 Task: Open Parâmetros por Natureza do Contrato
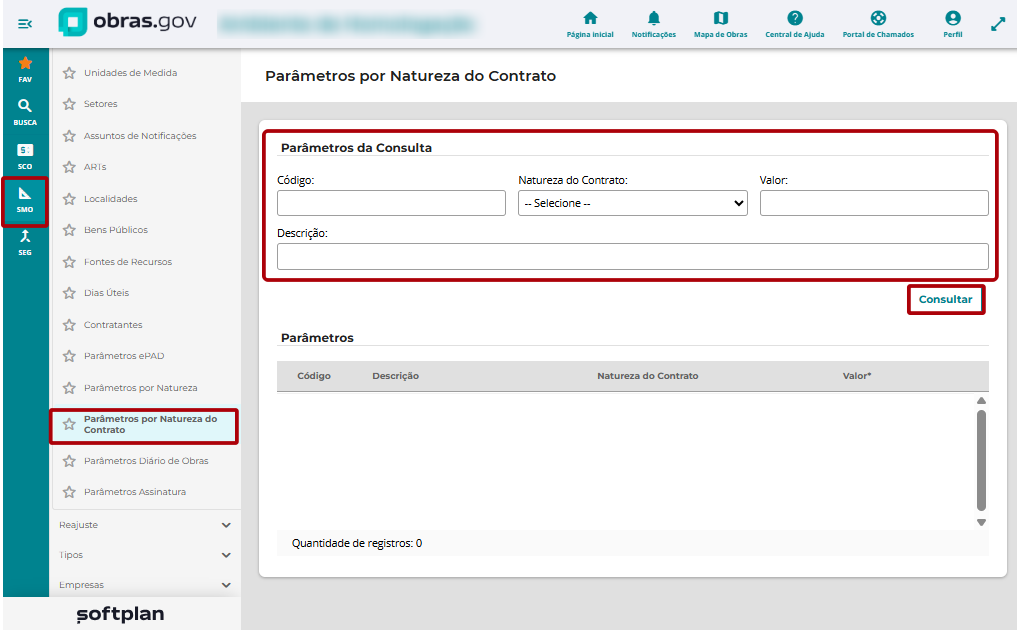(x=145, y=424)
